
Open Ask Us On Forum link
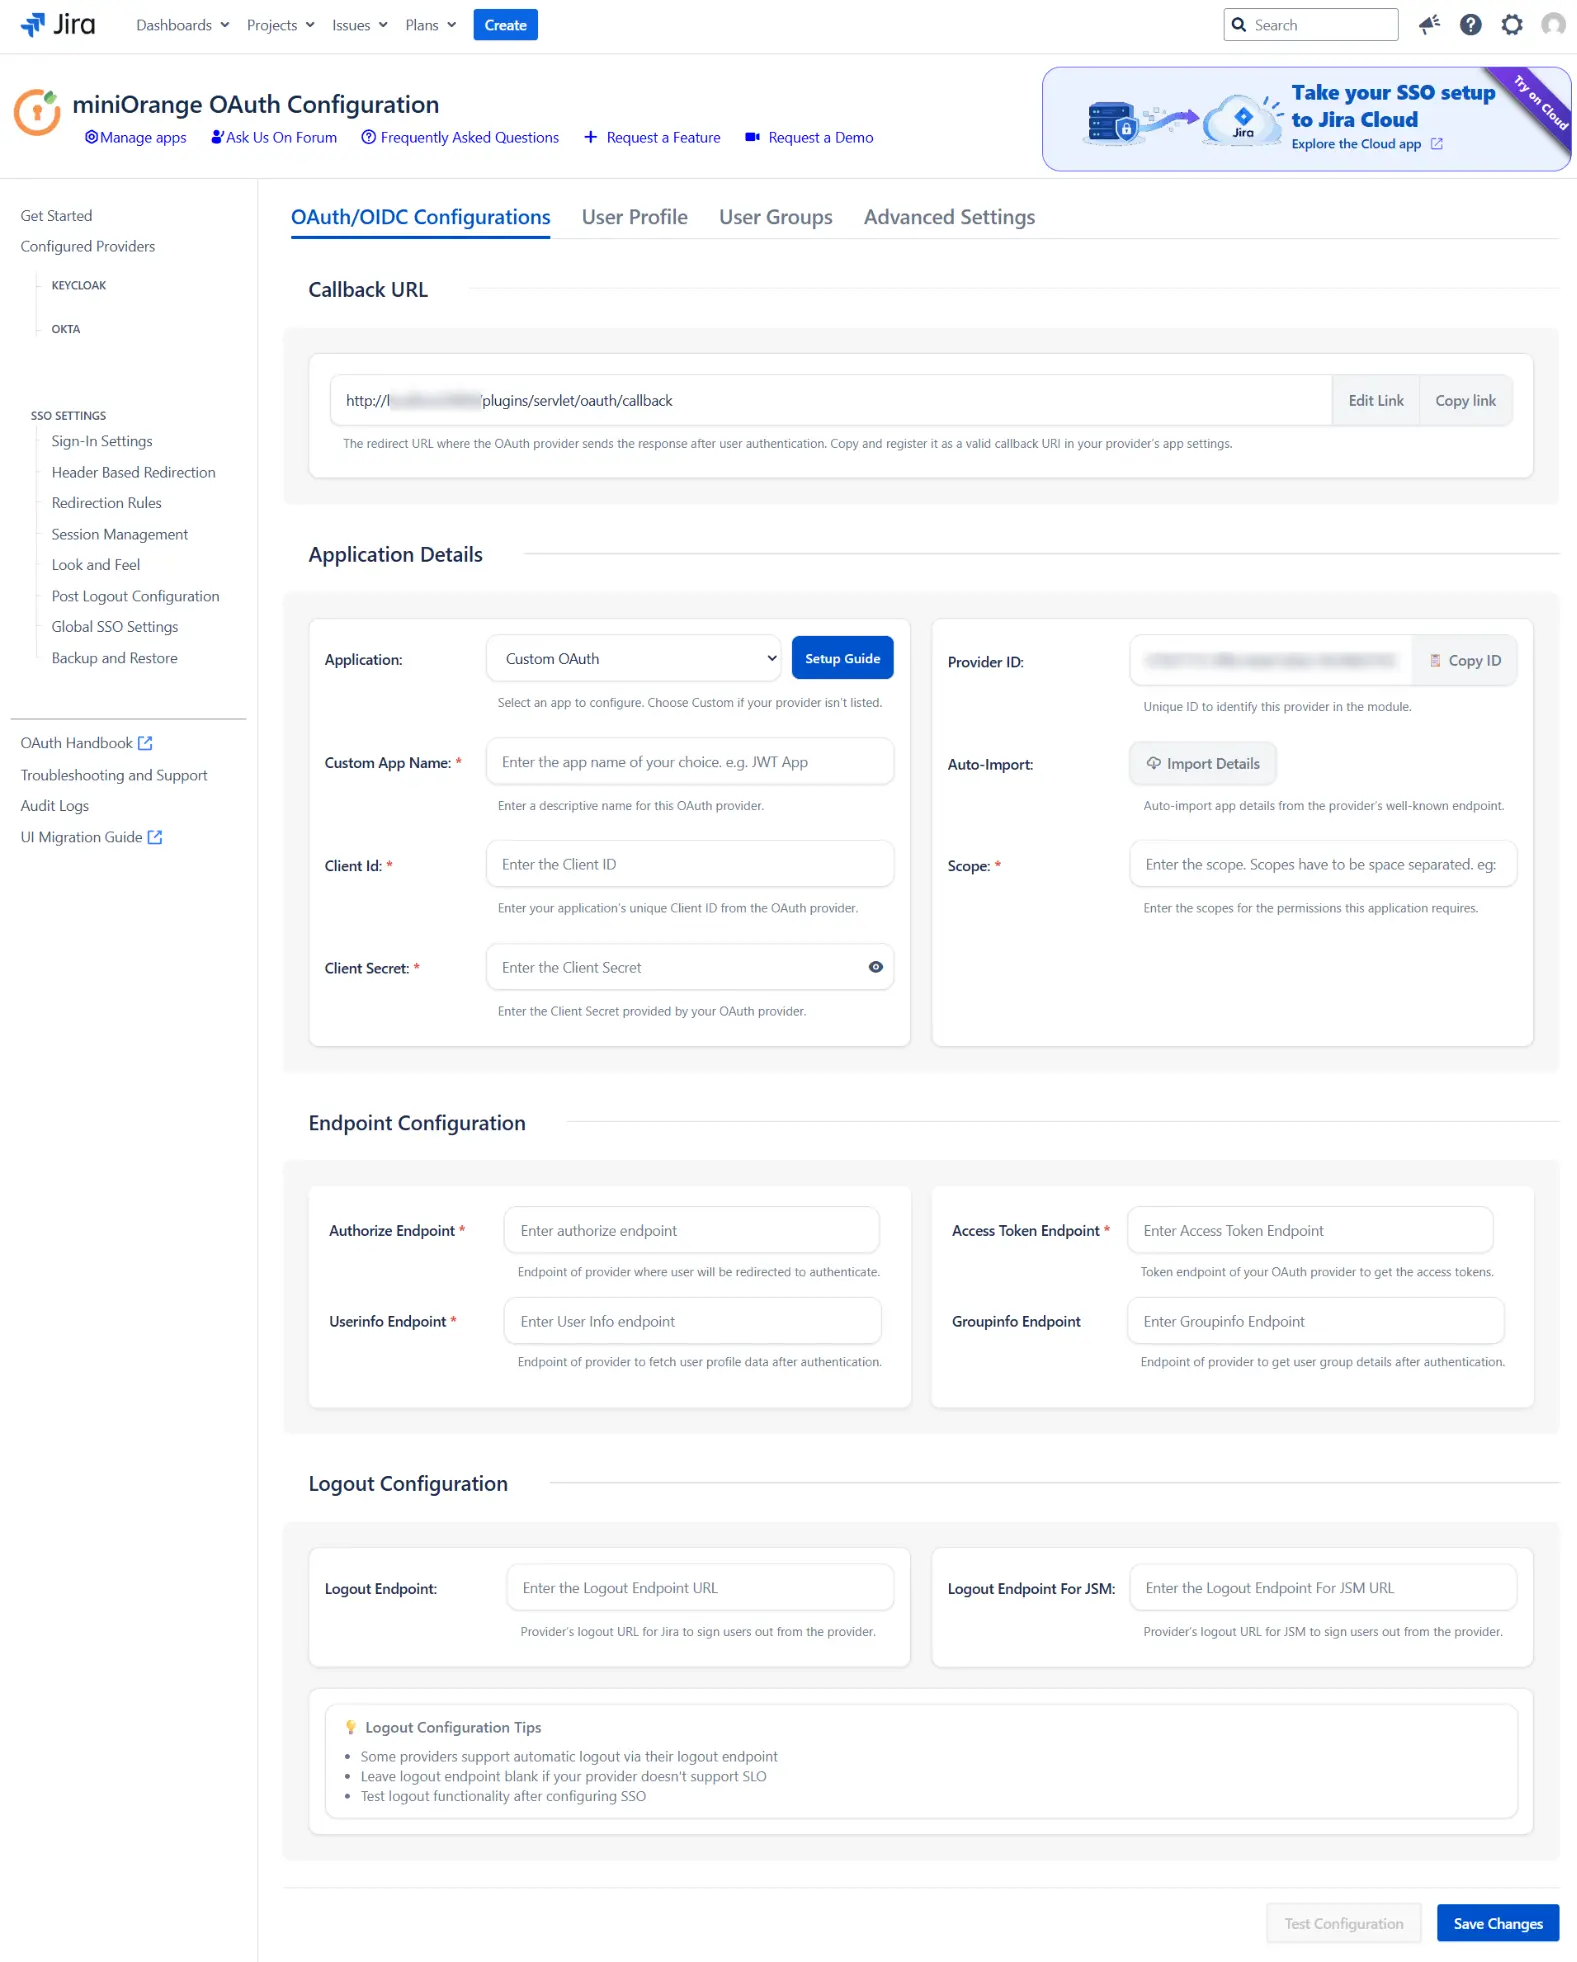point(274,137)
